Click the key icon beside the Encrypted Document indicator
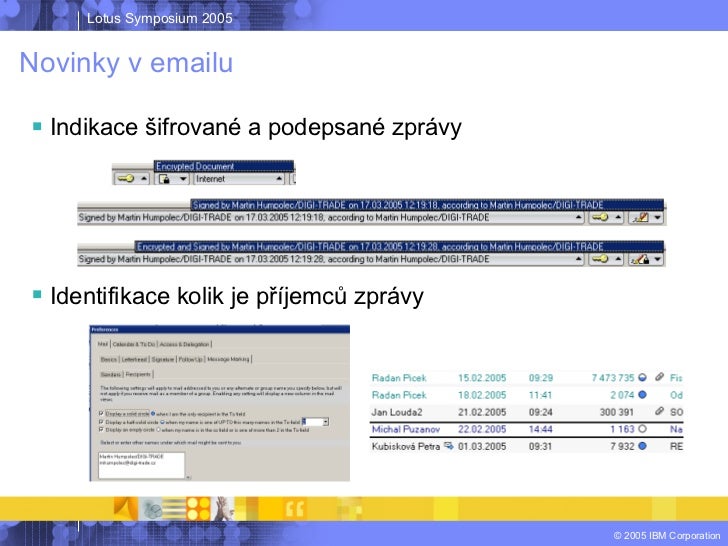The height and width of the screenshot is (546, 728). click(125, 179)
